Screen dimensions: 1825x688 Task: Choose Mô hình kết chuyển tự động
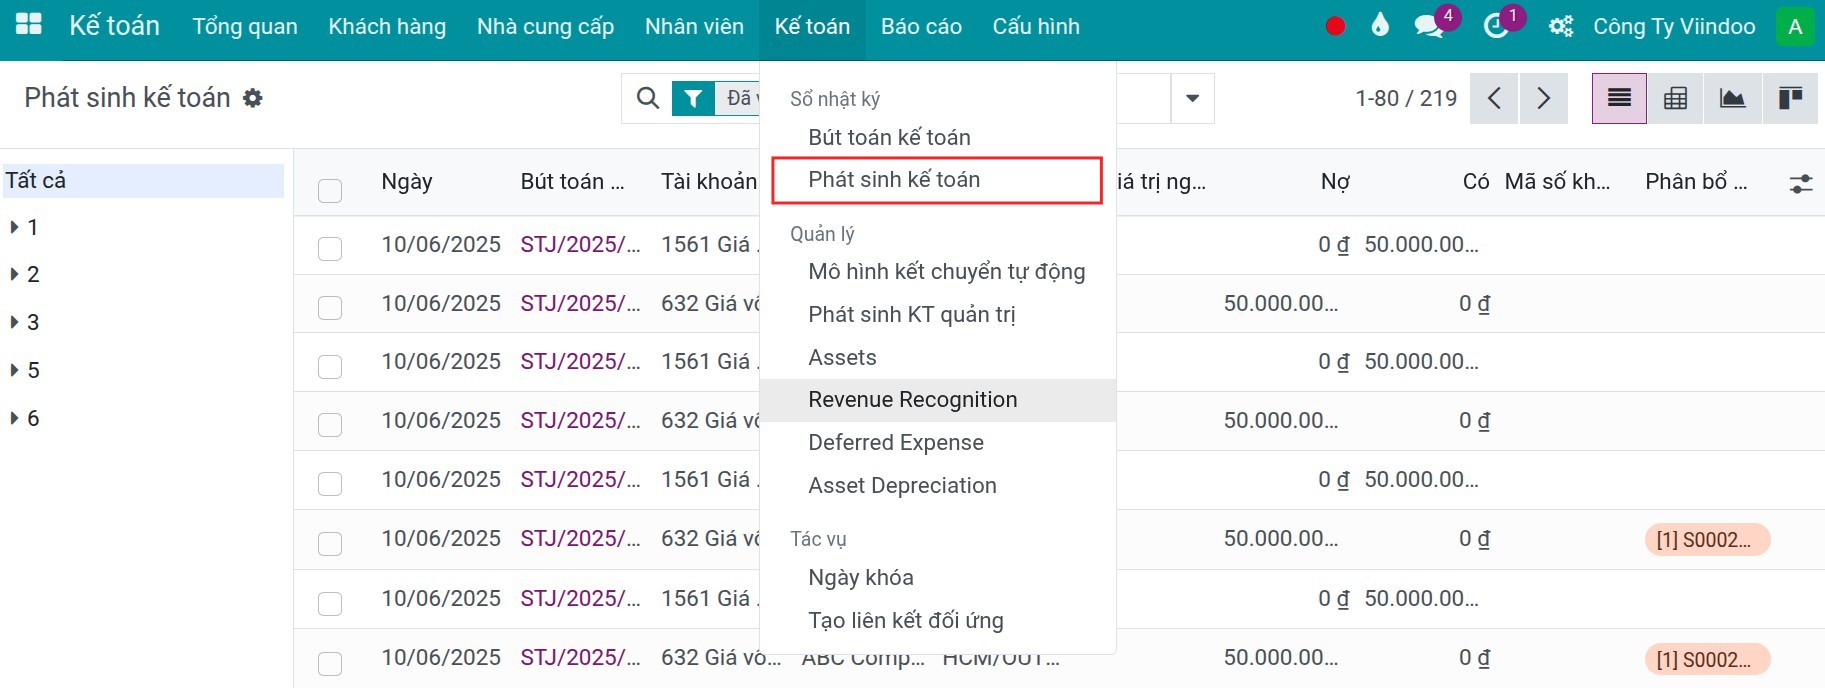coord(938,272)
